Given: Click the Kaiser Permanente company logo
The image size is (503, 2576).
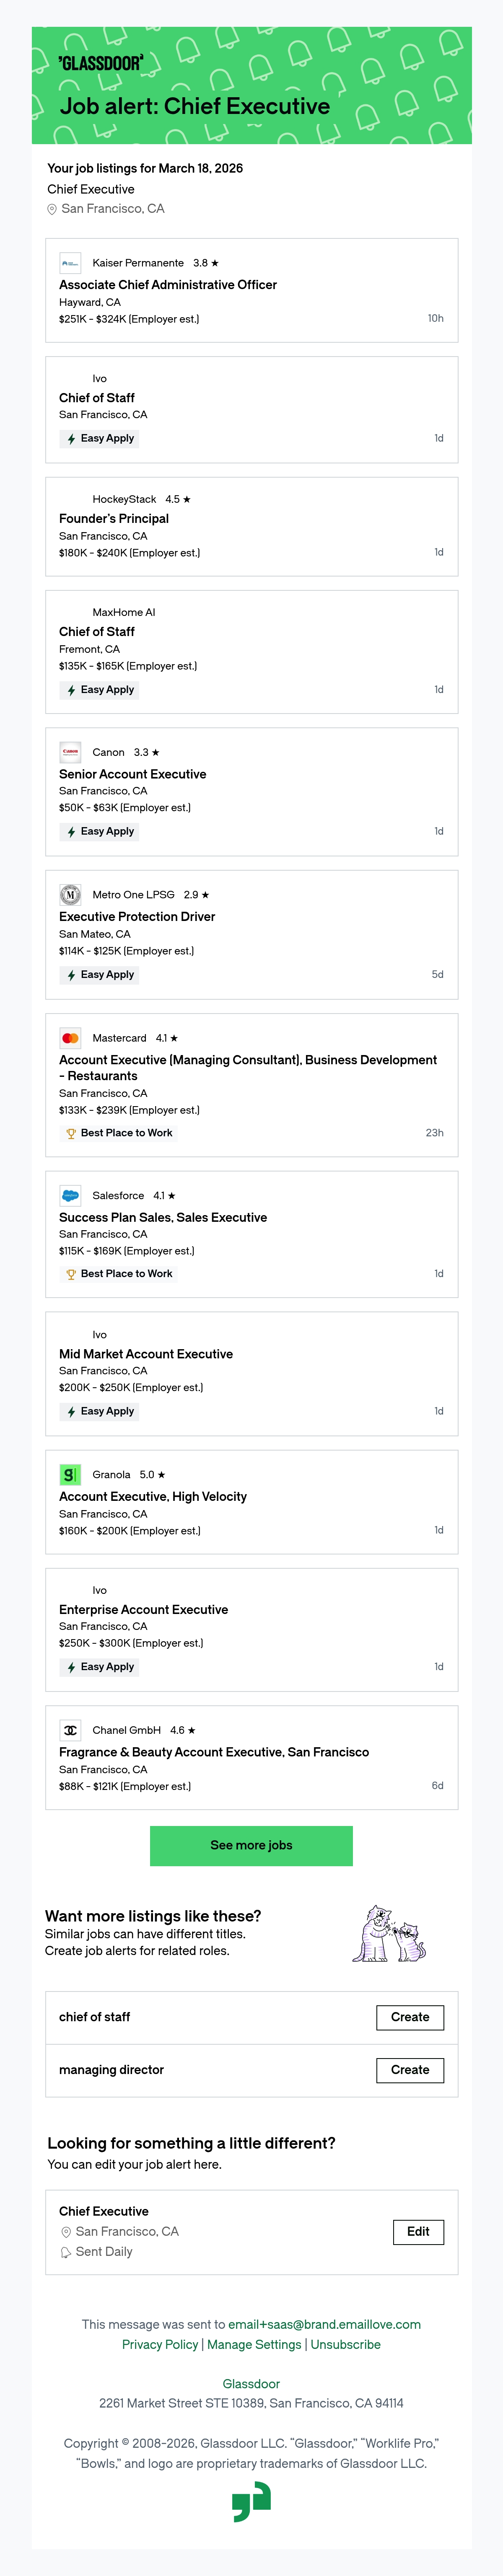Looking at the screenshot, I should tap(70, 263).
